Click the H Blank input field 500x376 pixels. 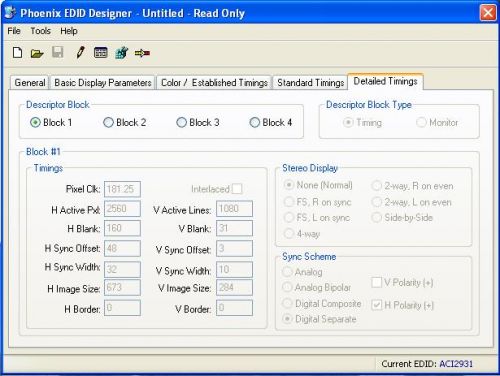(x=122, y=228)
